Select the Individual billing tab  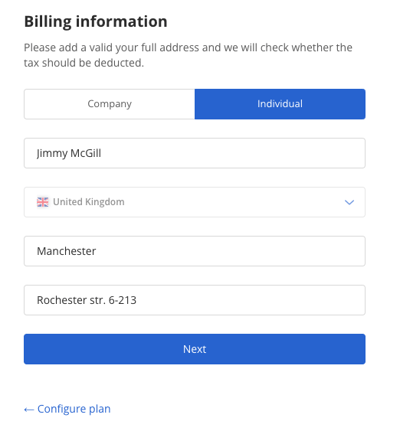coord(280,104)
